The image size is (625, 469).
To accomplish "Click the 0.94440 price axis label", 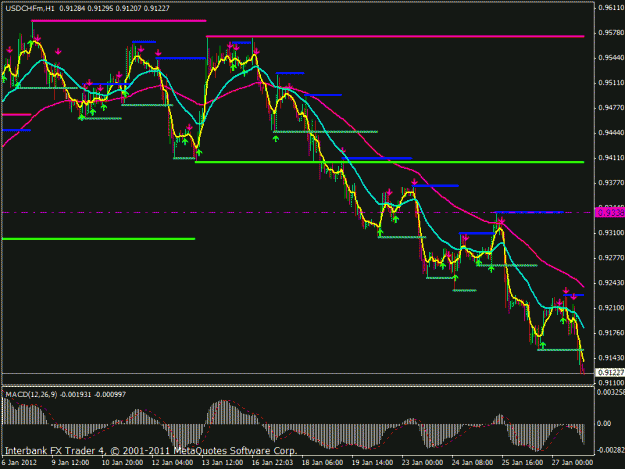I will 611,133.
